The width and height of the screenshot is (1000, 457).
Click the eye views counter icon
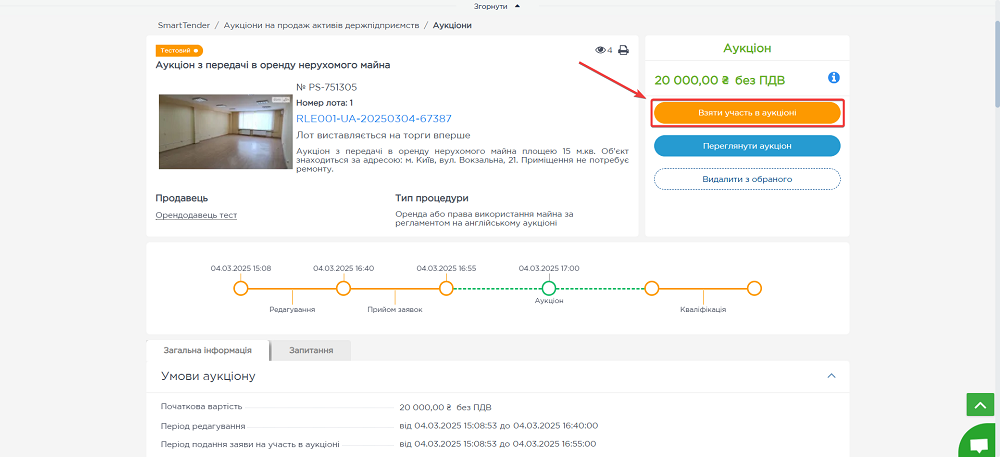600,50
